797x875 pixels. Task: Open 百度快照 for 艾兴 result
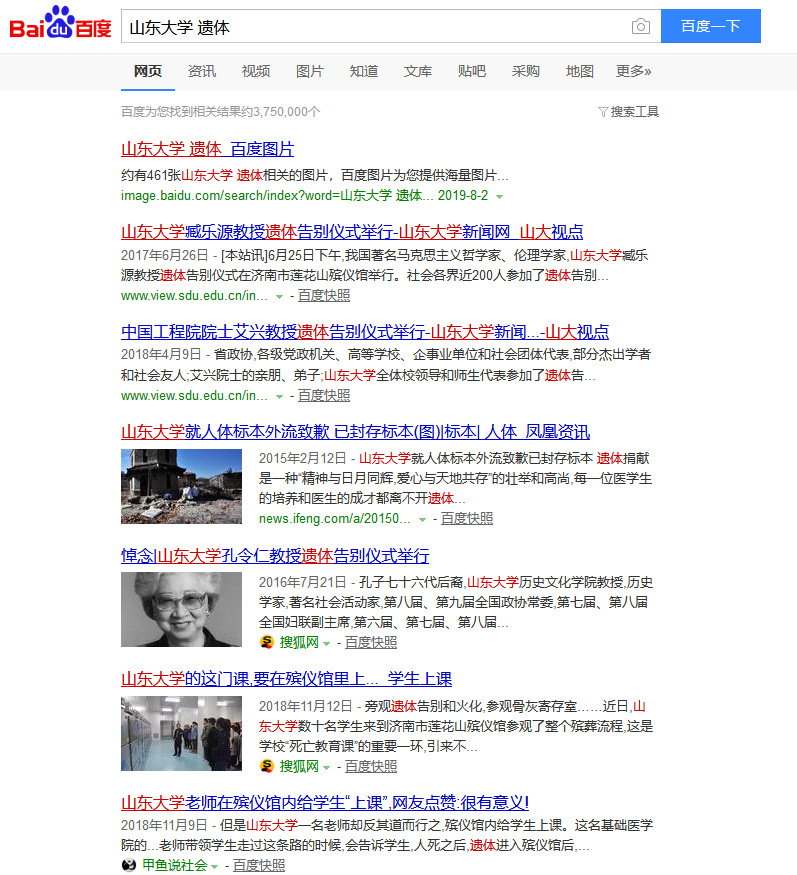[324, 396]
